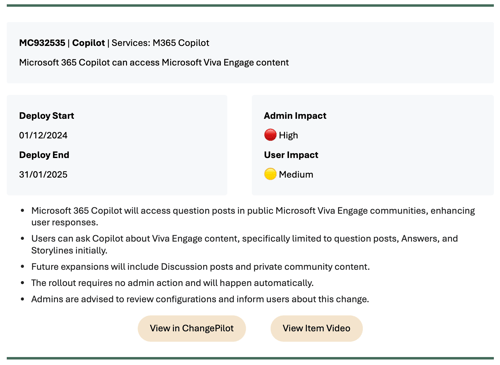Click the Services: M365 Copilot text

pyautogui.click(x=160, y=43)
